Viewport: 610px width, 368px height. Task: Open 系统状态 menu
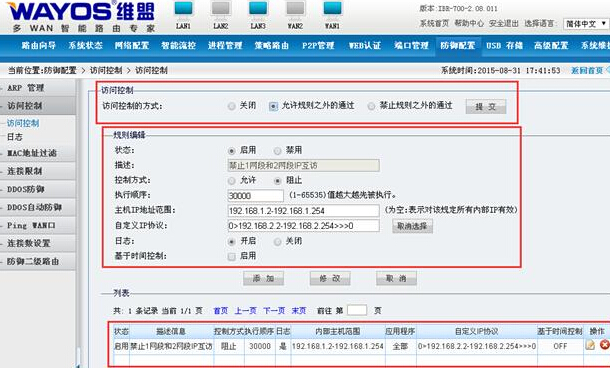85,46
